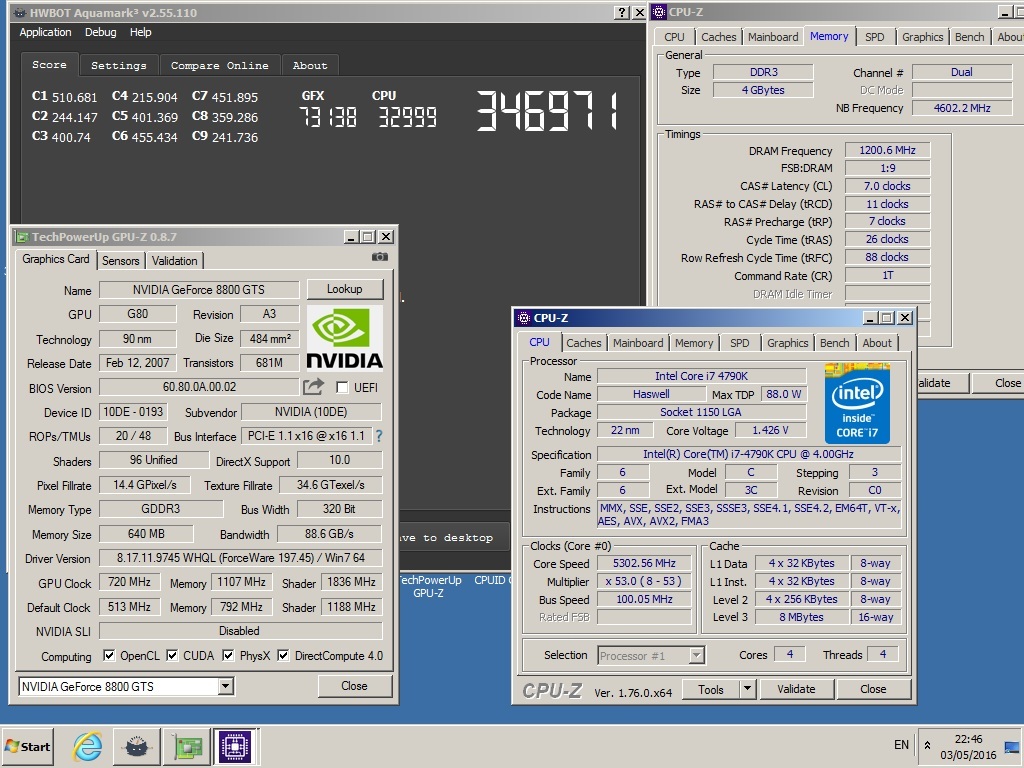Click the Aquamark help question button
The image size is (1024, 768).
[622, 12]
